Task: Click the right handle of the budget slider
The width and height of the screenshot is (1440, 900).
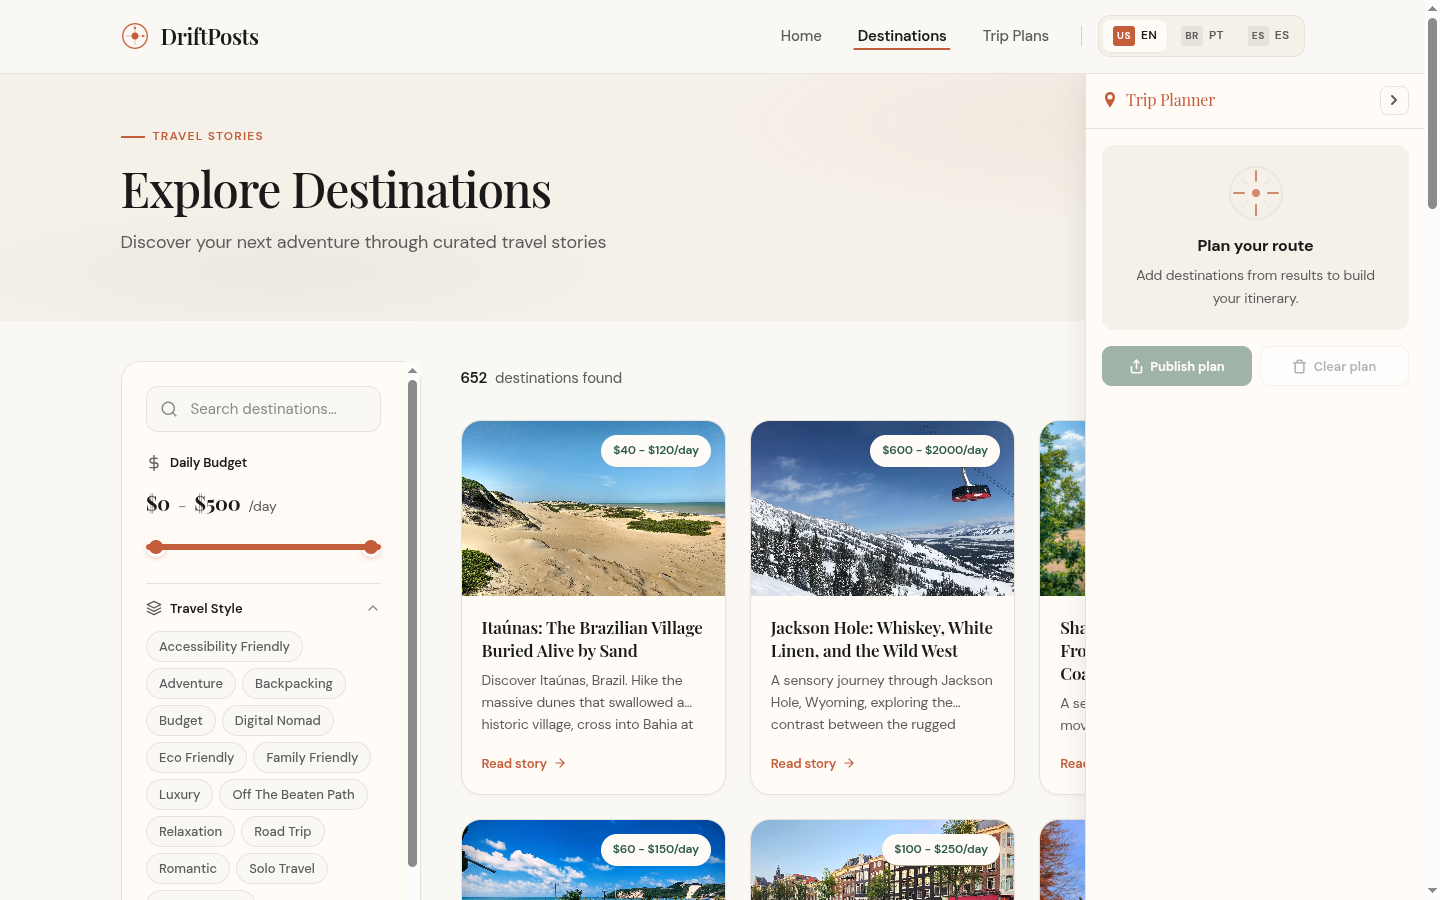Action: 371,547
